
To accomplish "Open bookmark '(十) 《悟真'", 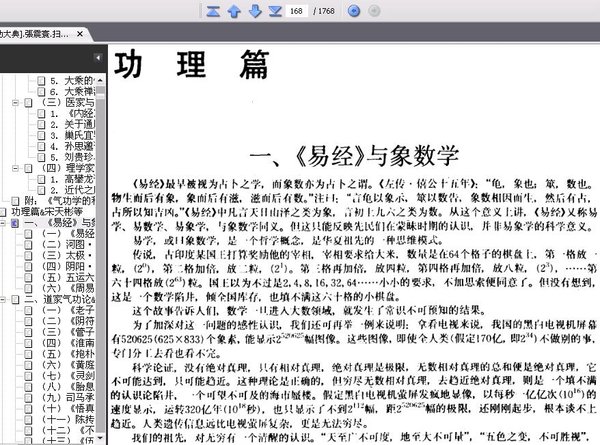I will [x=68, y=408].
